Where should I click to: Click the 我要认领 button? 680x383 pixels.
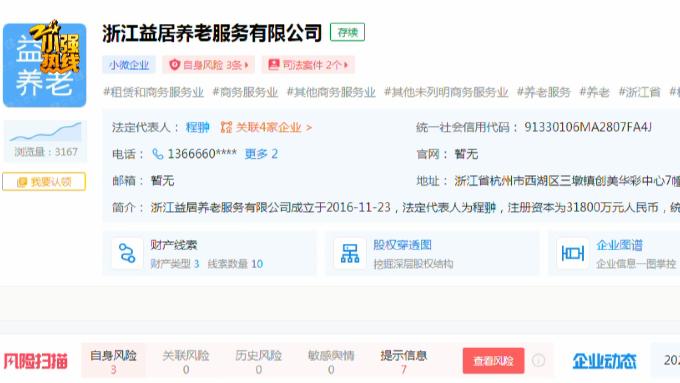click(x=44, y=181)
